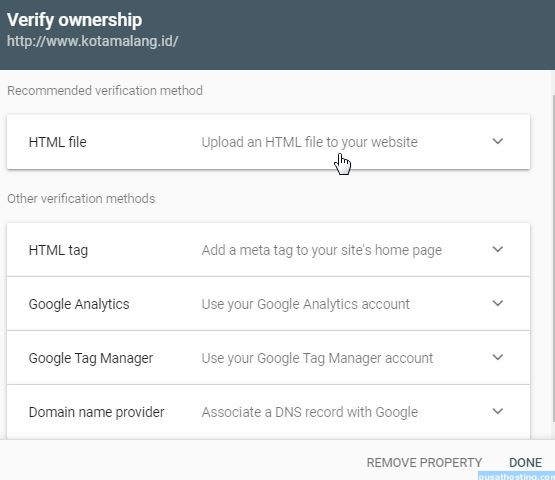This screenshot has height=480, width=555.
Task: Expand the HTML tag chevron arrow
Action: coord(497,249)
